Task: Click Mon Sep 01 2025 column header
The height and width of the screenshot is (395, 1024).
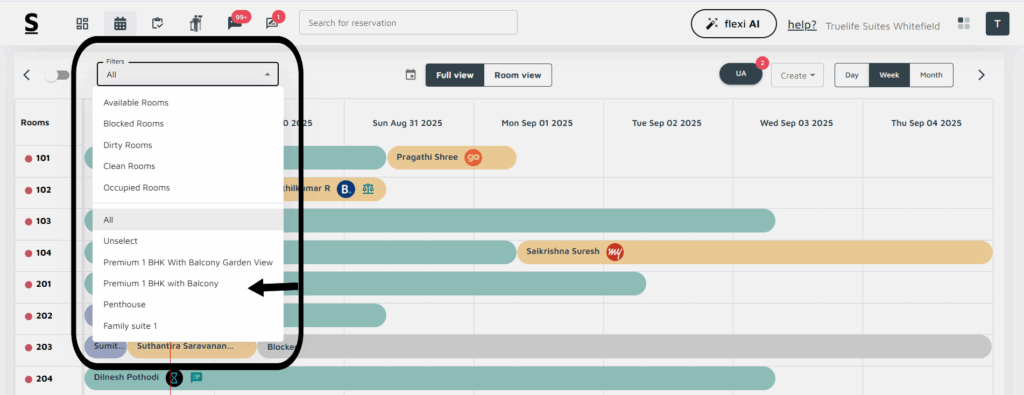Action: pos(536,123)
